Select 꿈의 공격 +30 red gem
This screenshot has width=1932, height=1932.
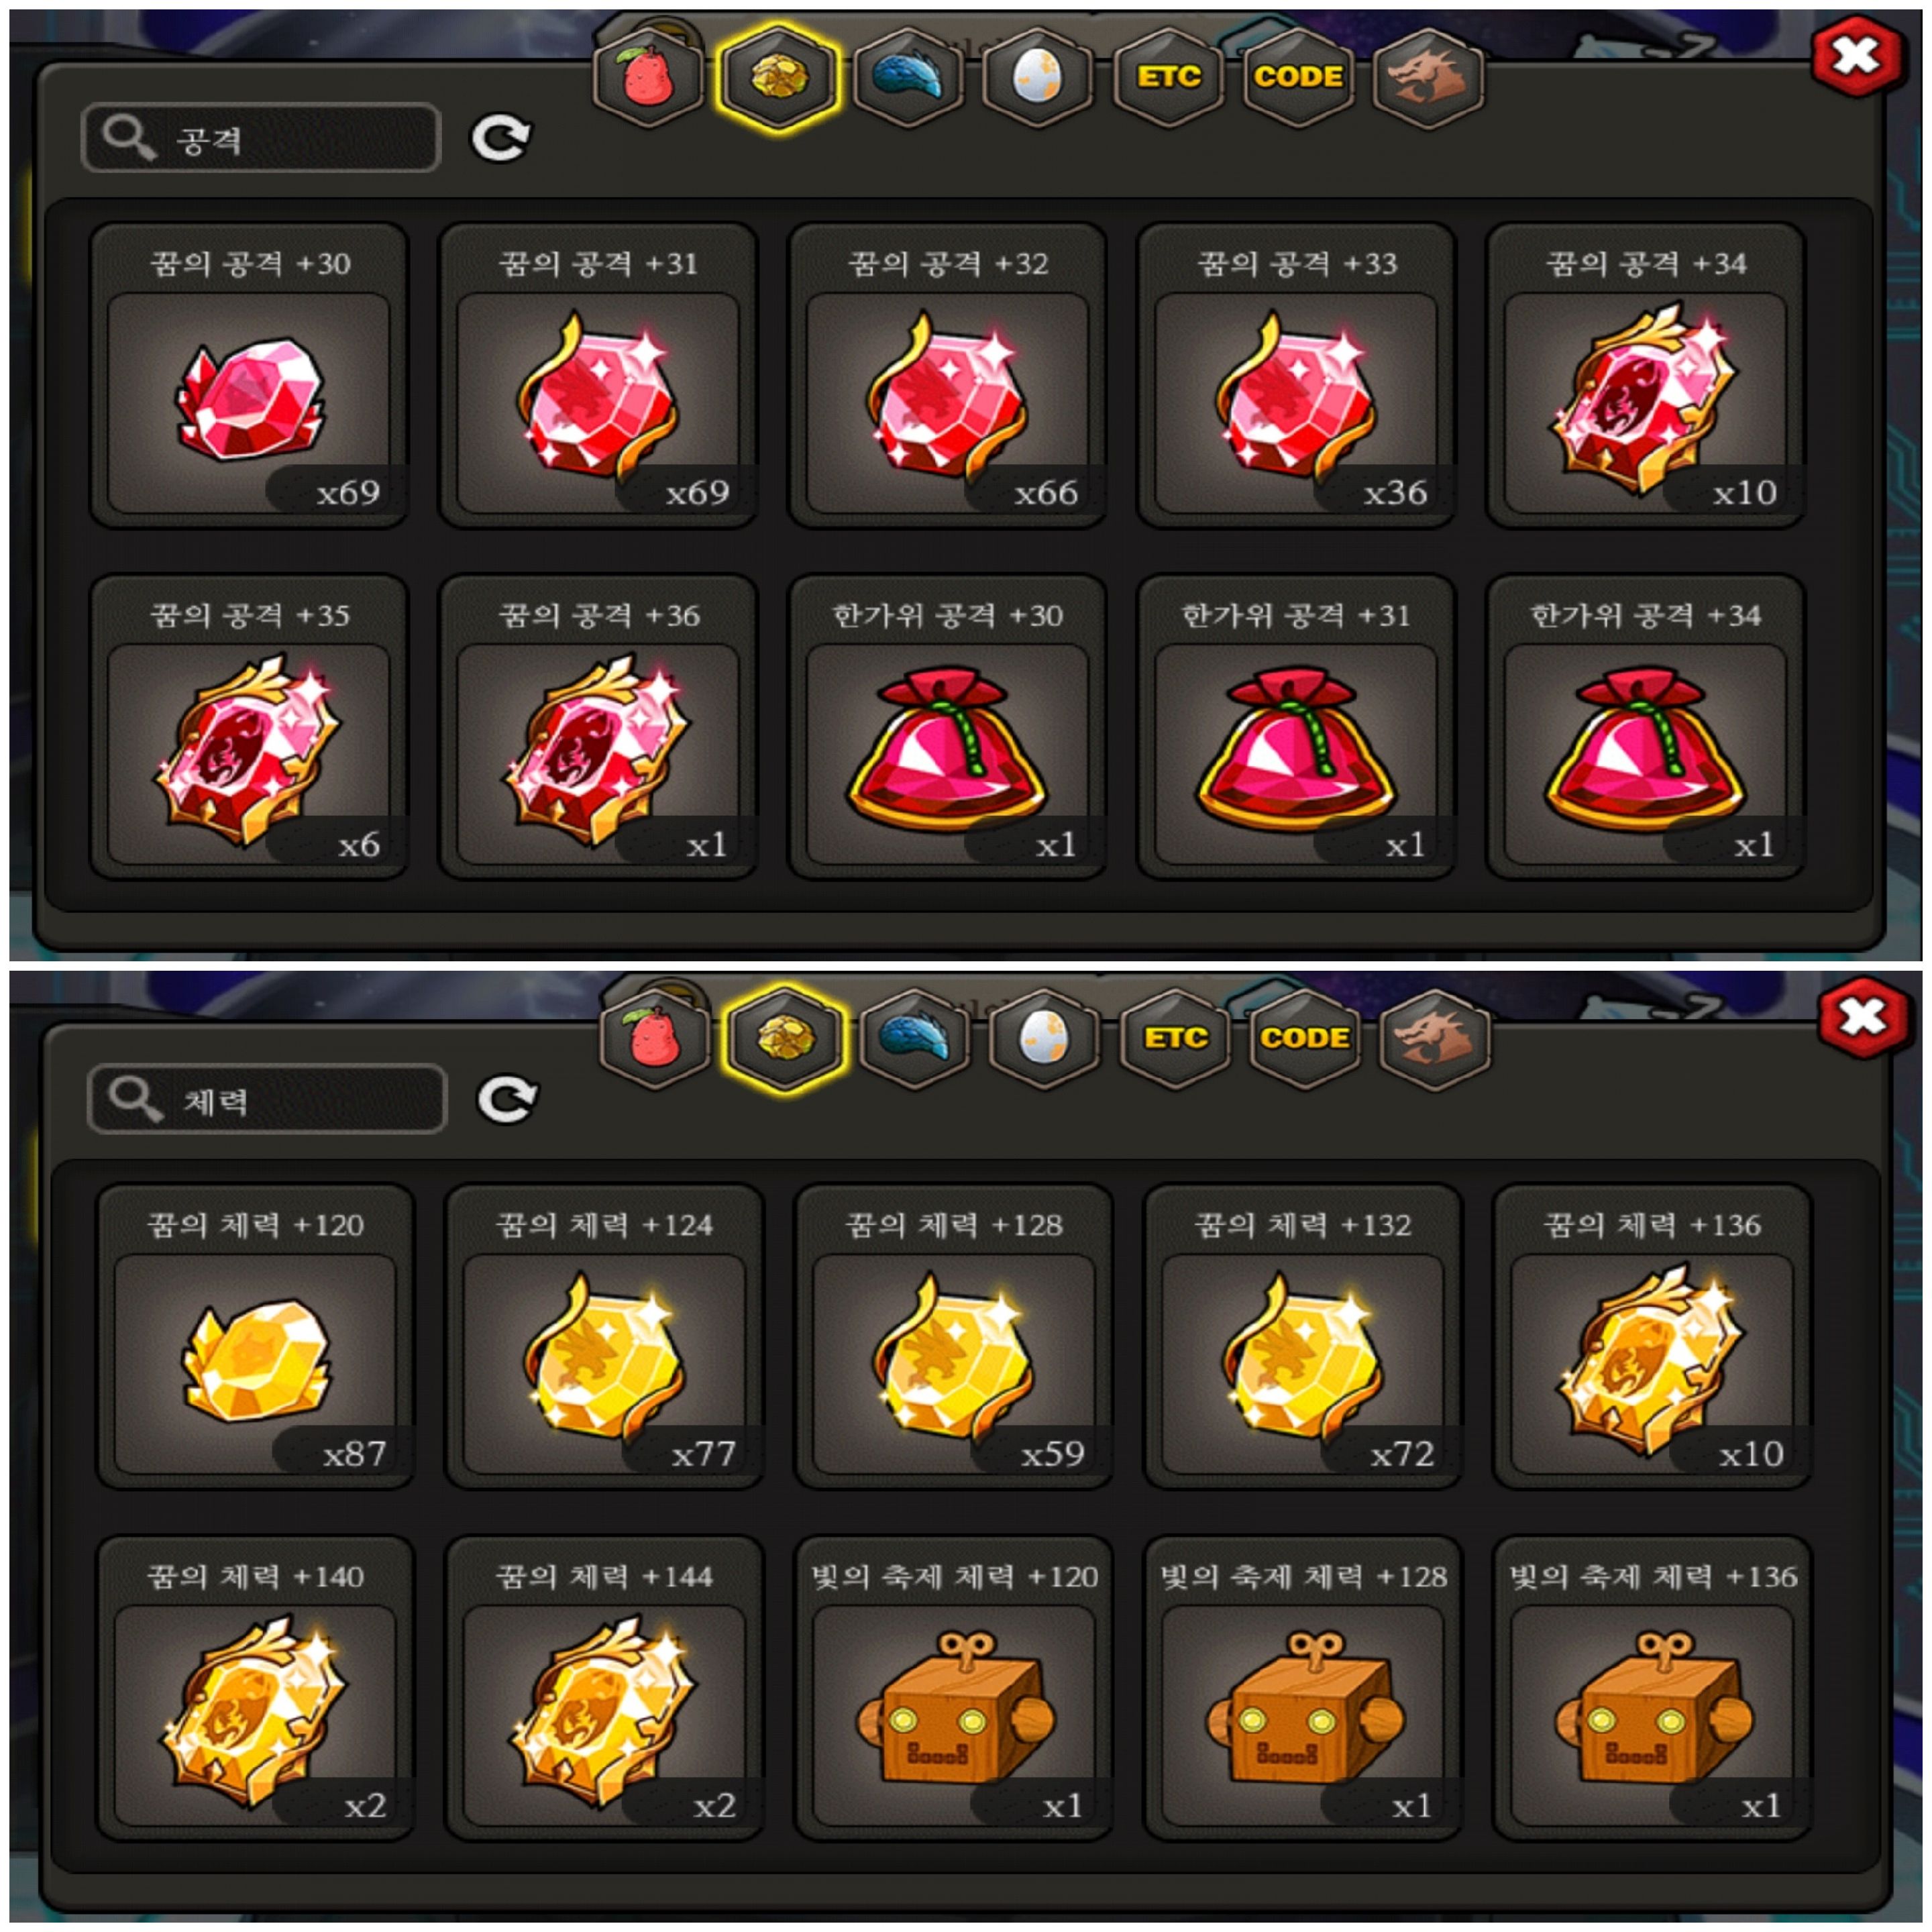[x=249, y=375]
